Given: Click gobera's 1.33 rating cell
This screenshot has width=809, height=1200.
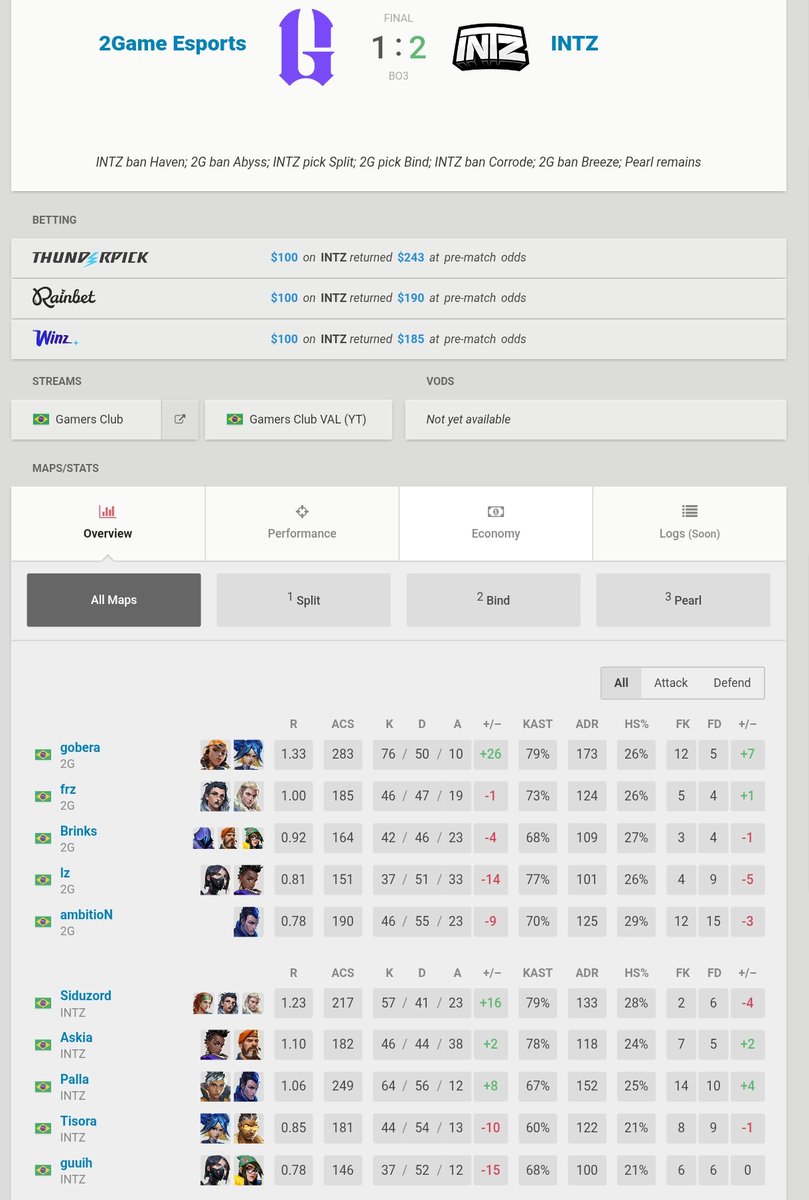Looking at the screenshot, I should click(x=294, y=755).
